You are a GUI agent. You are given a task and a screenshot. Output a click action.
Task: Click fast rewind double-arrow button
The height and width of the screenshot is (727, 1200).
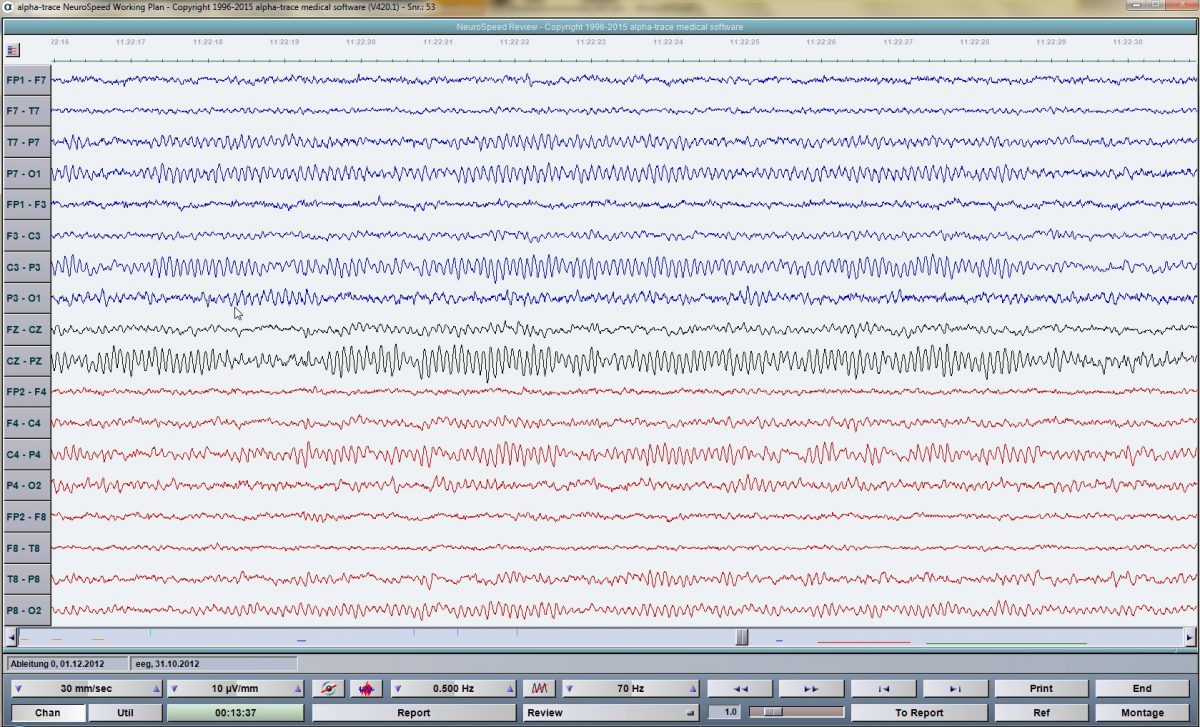click(740, 688)
